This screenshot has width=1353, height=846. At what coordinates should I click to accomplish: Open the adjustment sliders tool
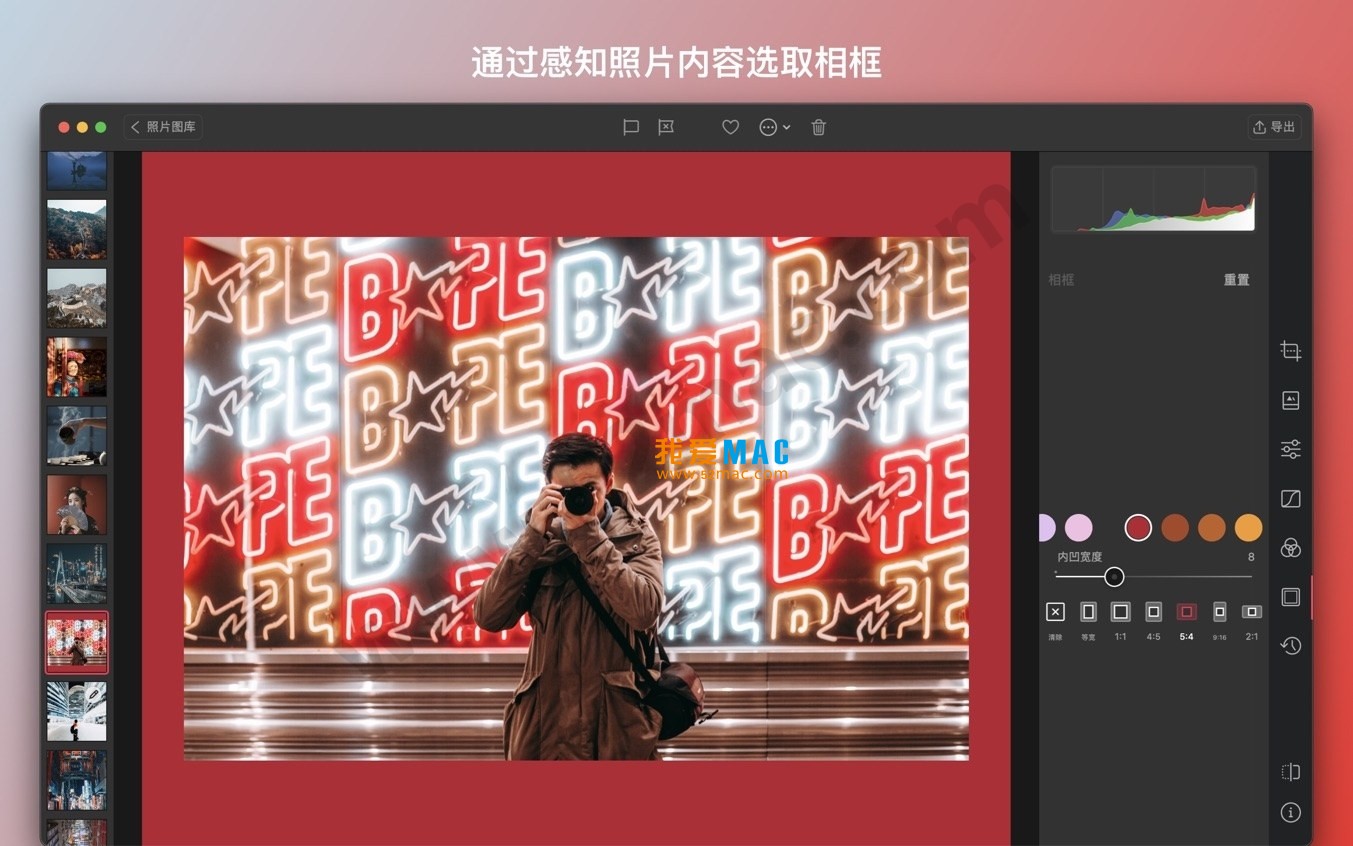(1291, 449)
